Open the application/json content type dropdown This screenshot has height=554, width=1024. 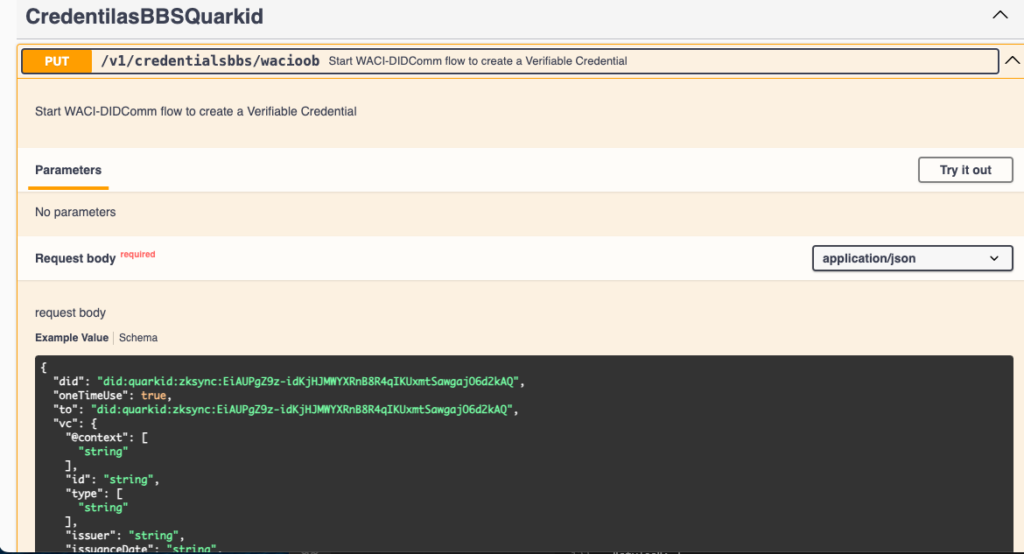tap(911, 258)
